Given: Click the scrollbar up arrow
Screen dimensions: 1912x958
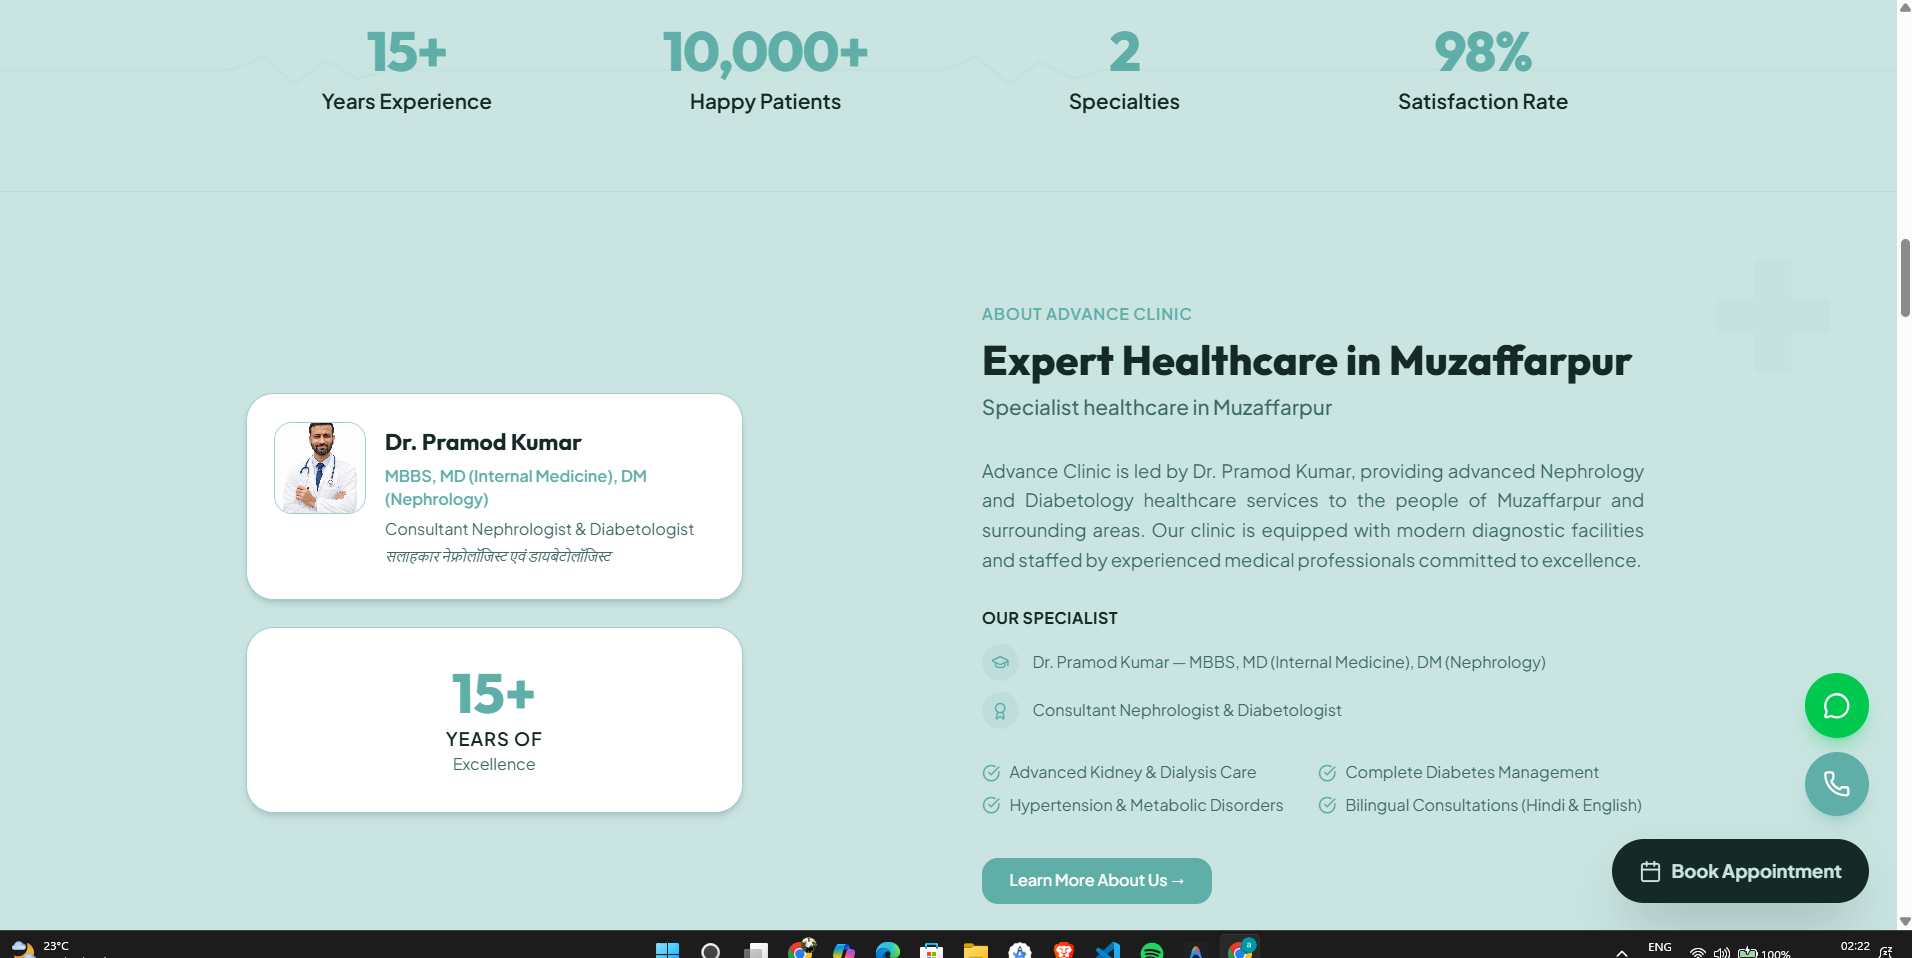Looking at the screenshot, I should (1905, 7).
